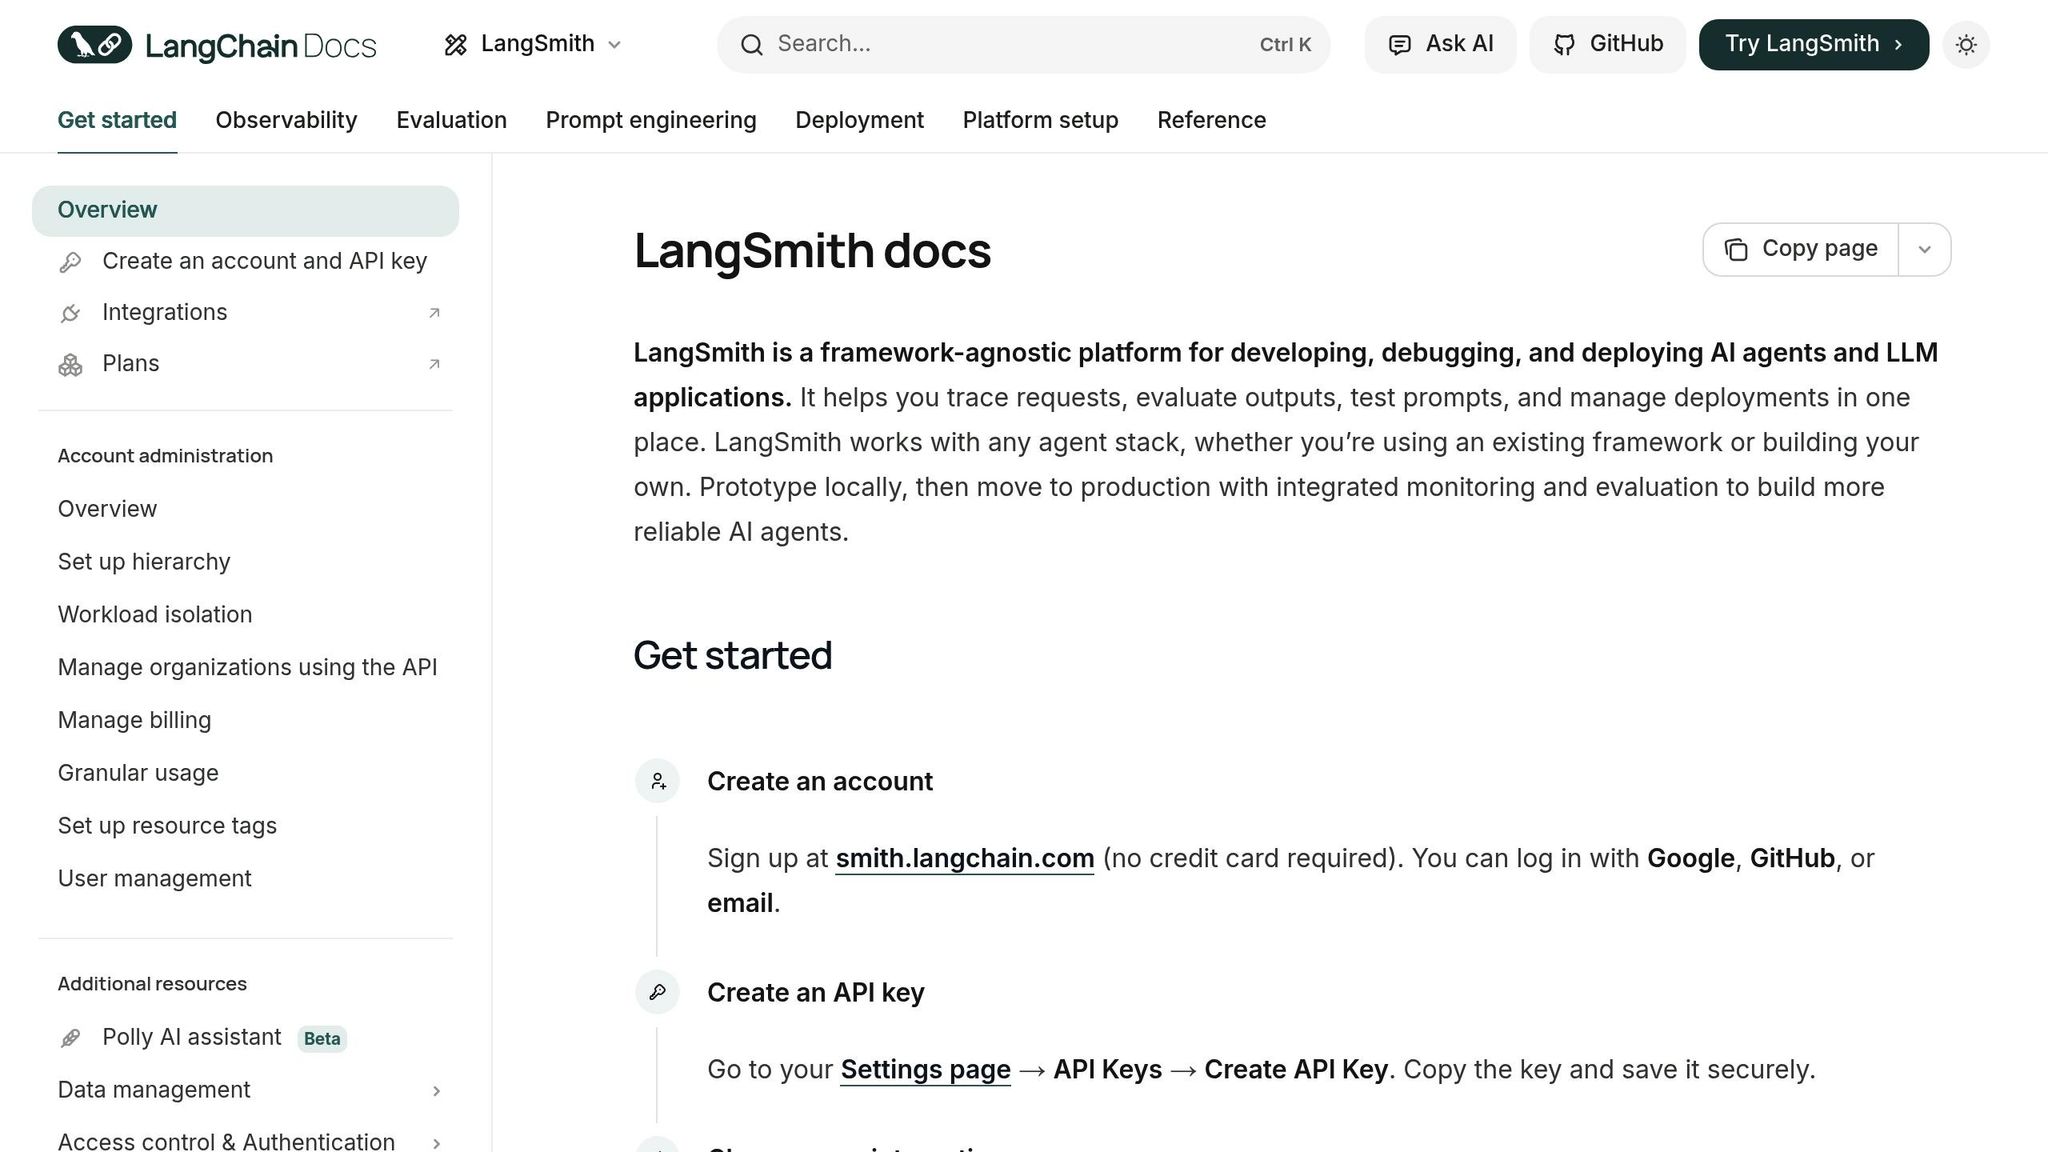This screenshot has height=1152, width=2048.
Task: Click the Try LangSmith button
Action: [1813, 44]
